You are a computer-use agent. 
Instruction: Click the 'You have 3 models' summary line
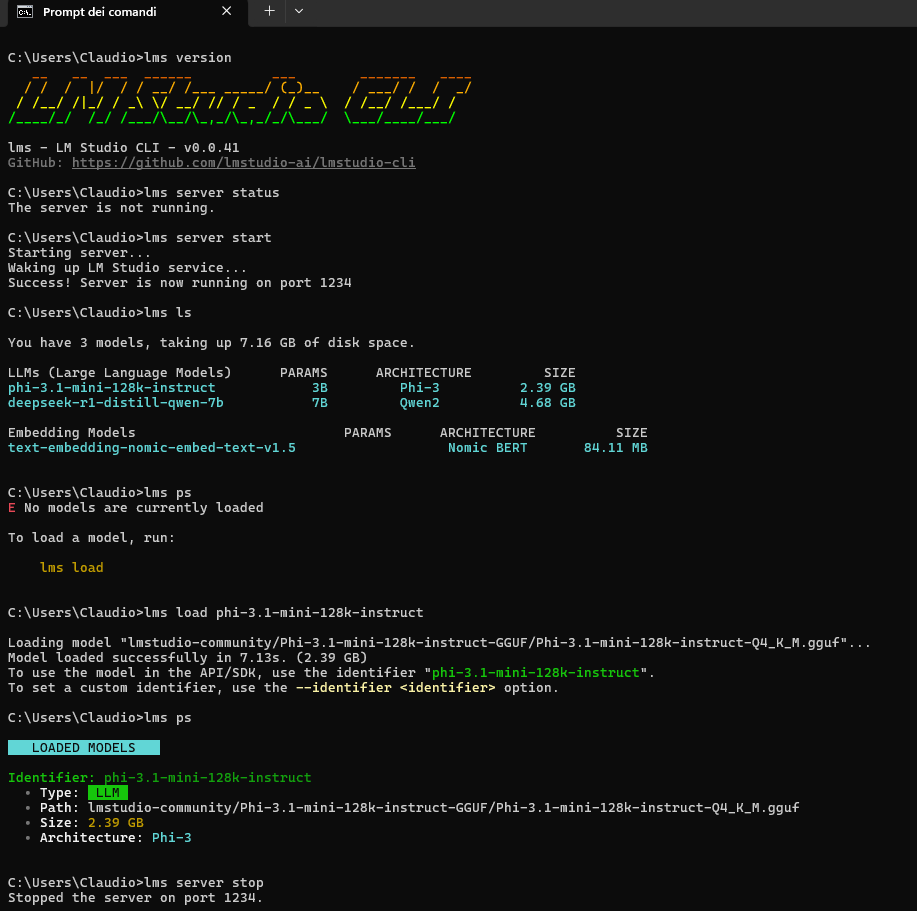(x=211, y=343)
